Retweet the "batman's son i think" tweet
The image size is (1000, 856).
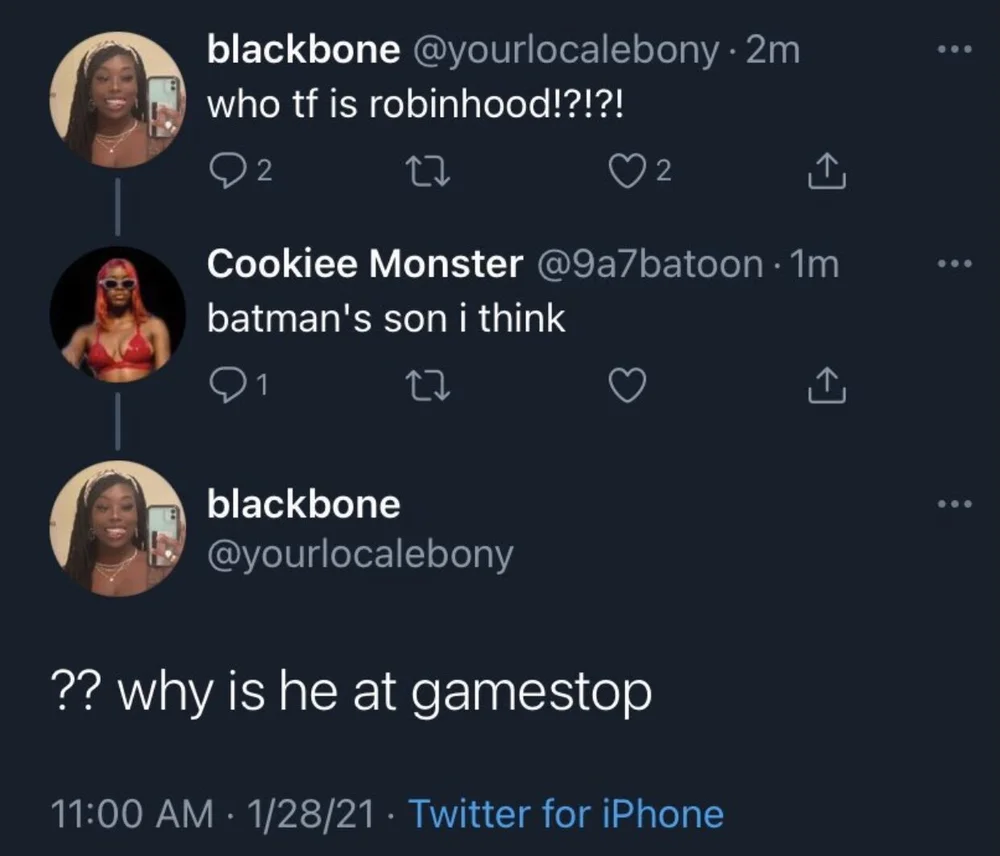click(428, 385)
